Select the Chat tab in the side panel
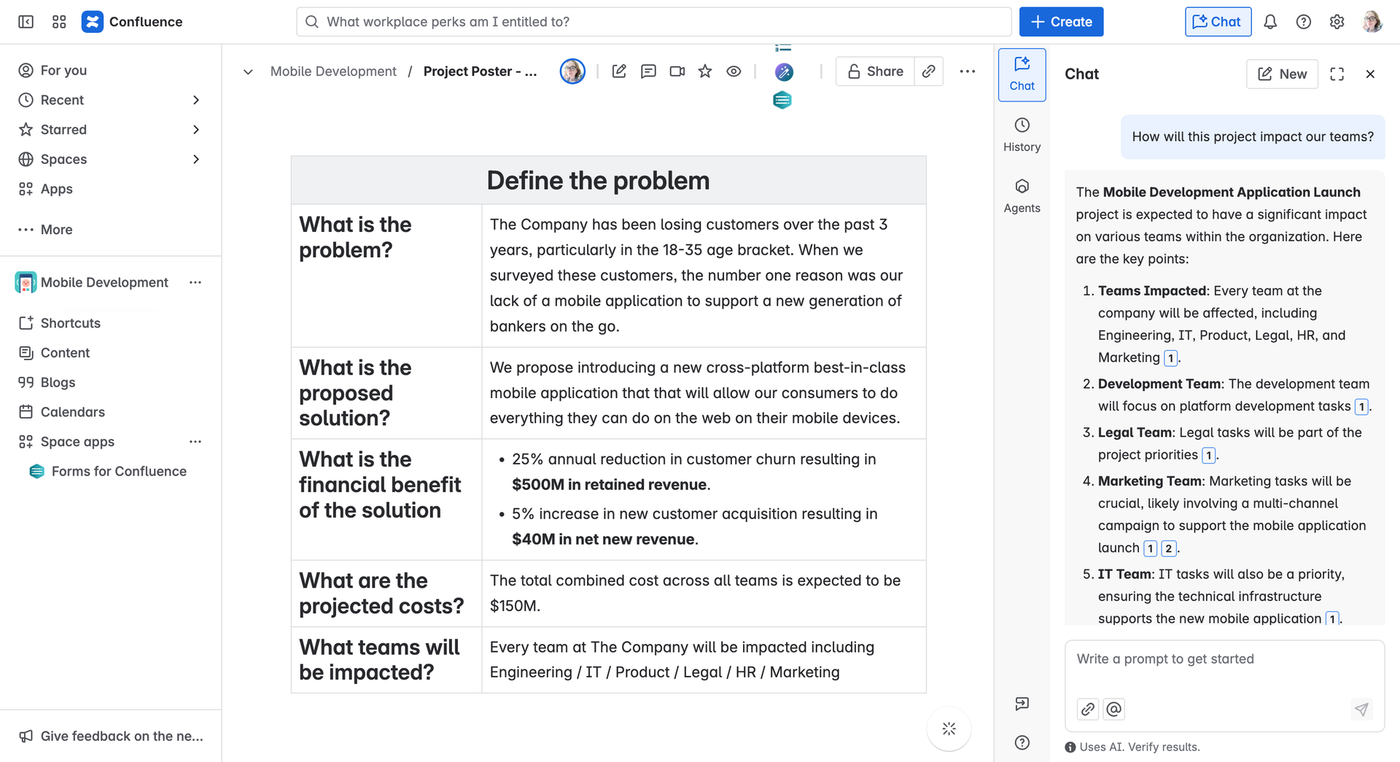This screenshot has height=762, width=1400. 1022,74
